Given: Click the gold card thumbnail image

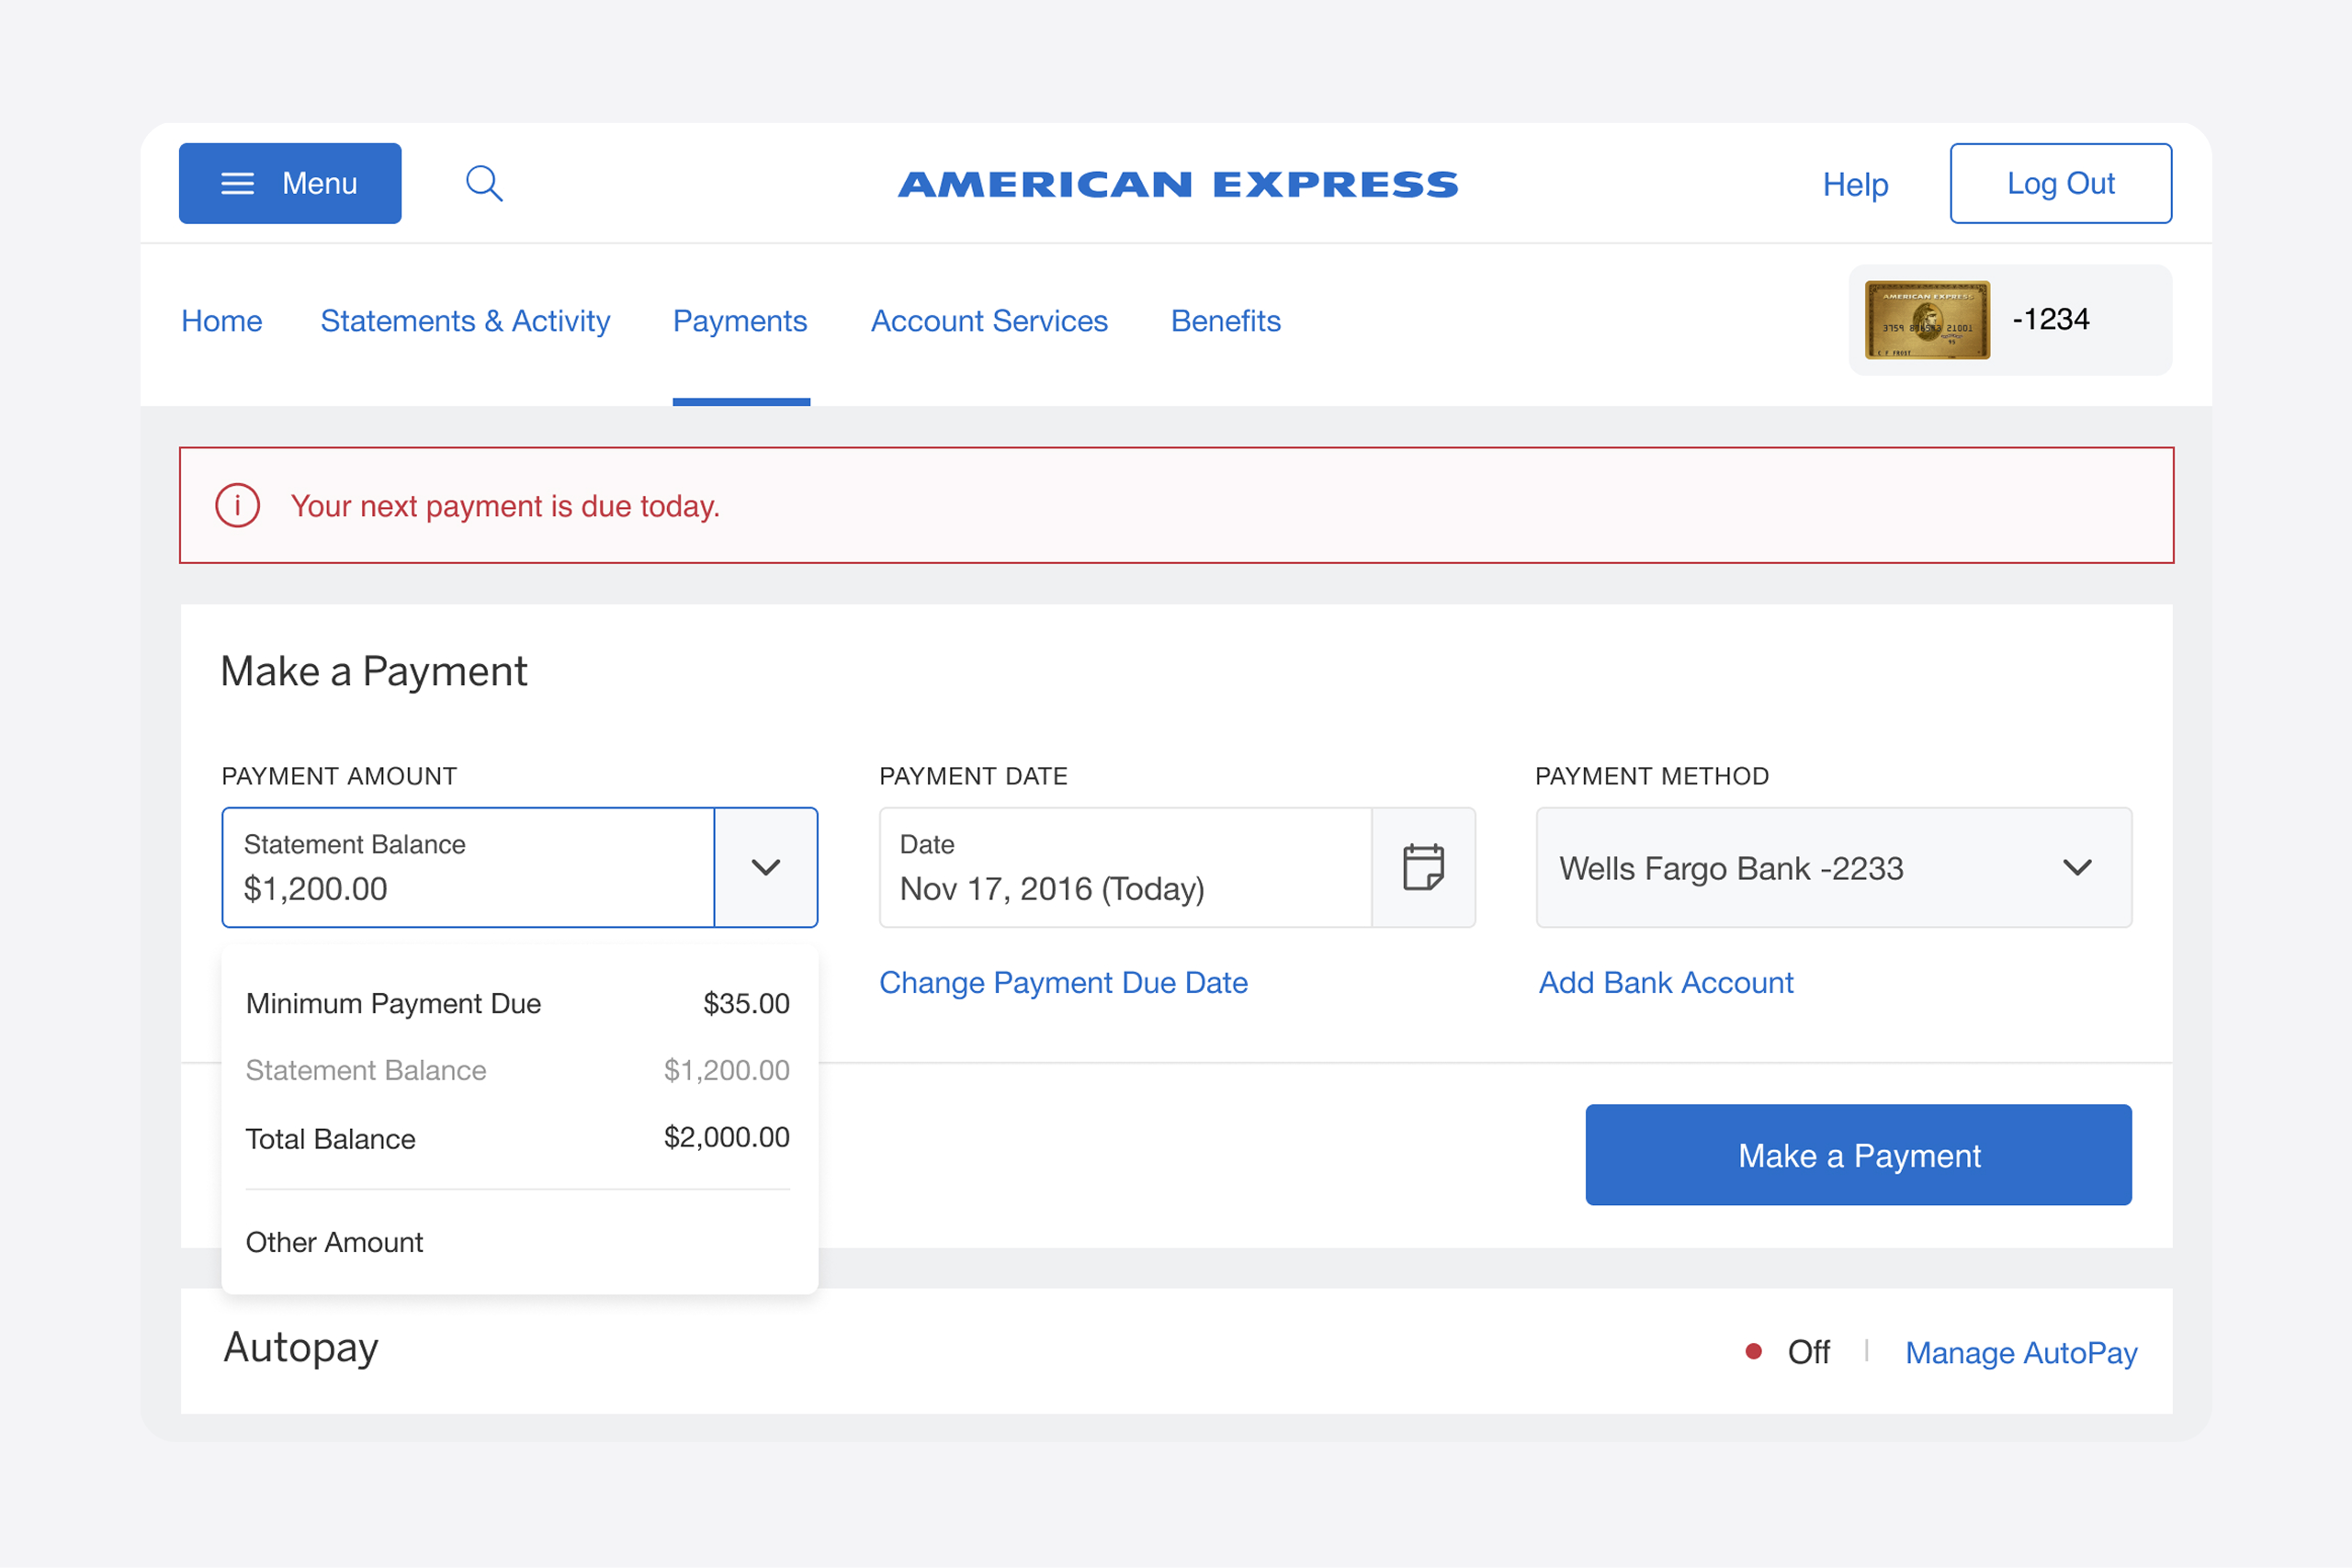Looking at the screenshot, I should coord(1927,320).
